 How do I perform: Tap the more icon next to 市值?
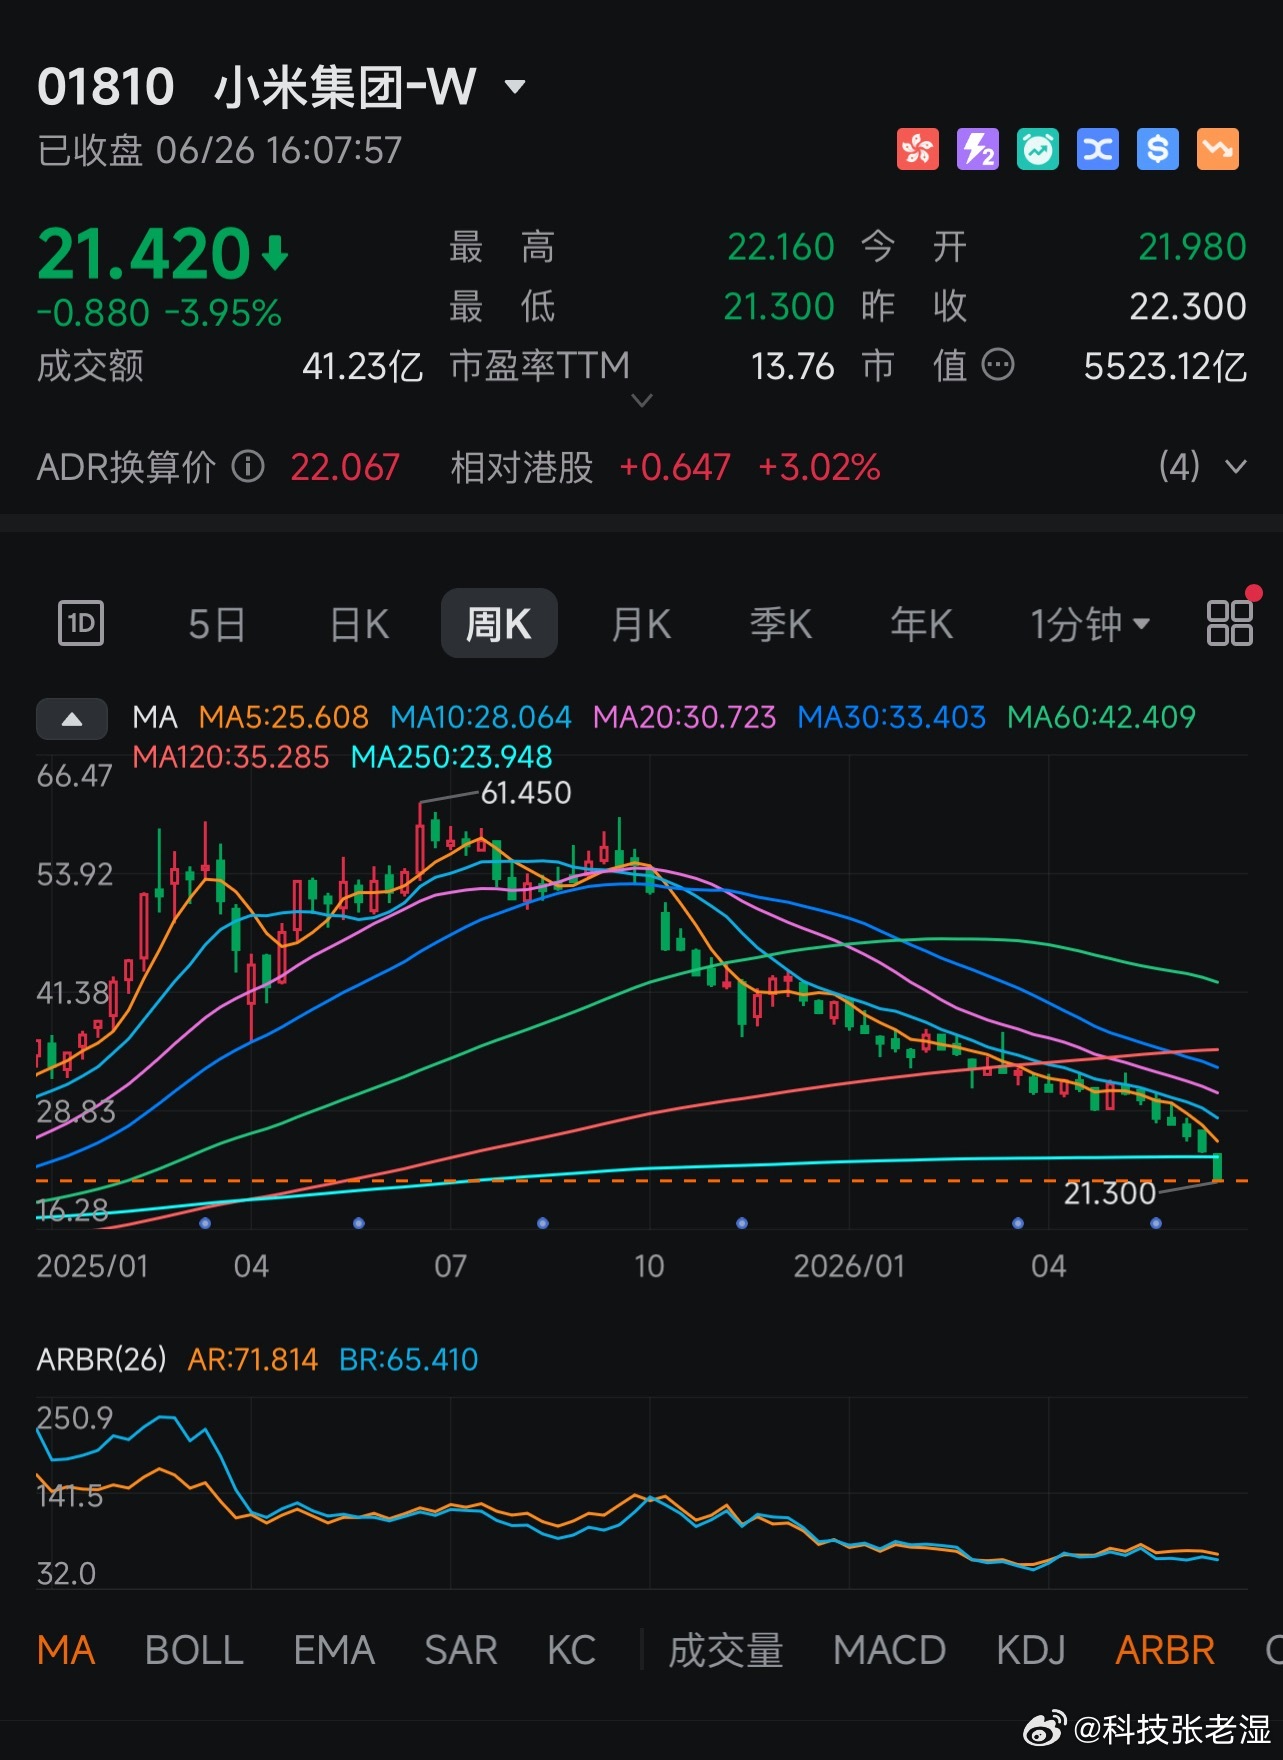[997, 365]
